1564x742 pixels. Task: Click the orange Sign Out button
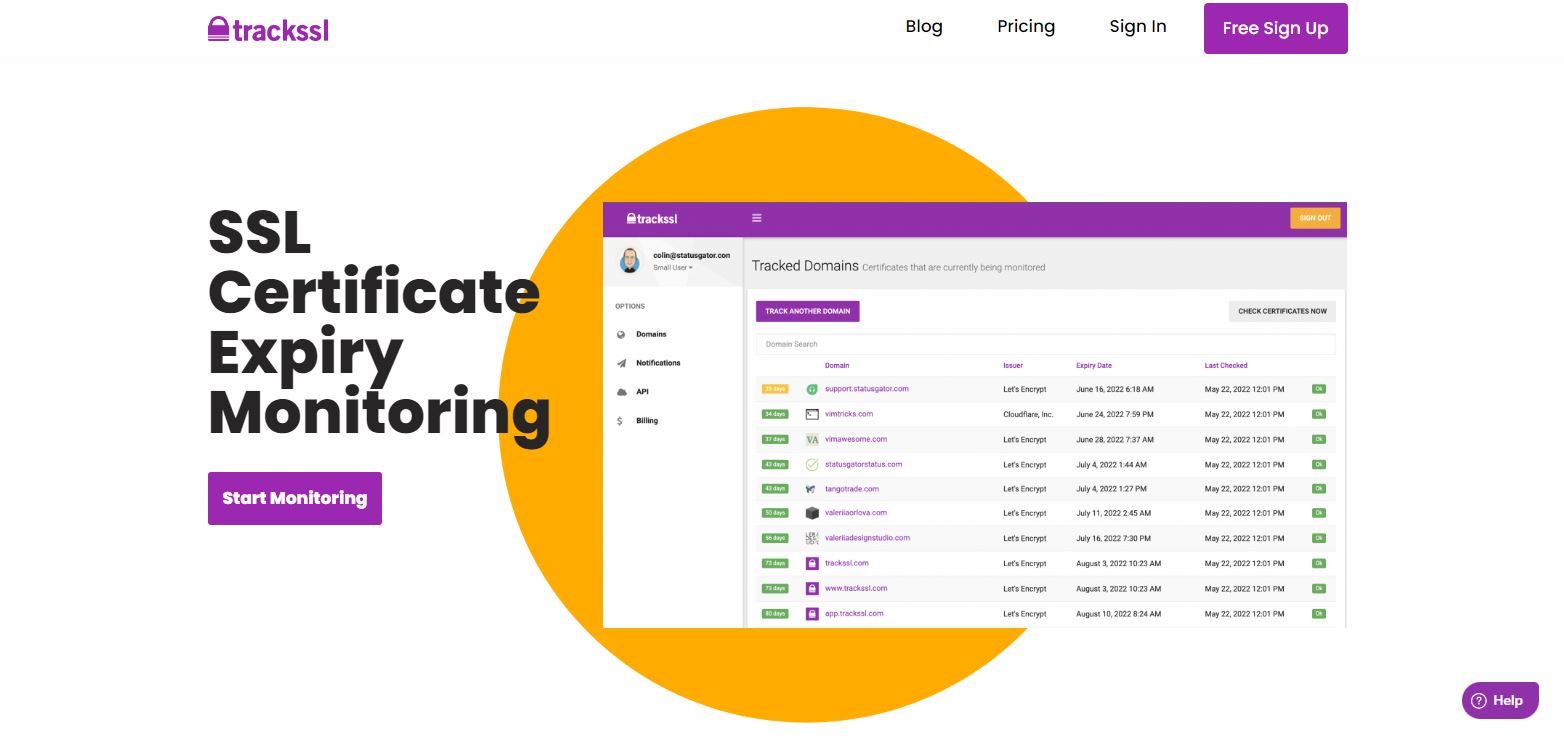point(1315,218)
